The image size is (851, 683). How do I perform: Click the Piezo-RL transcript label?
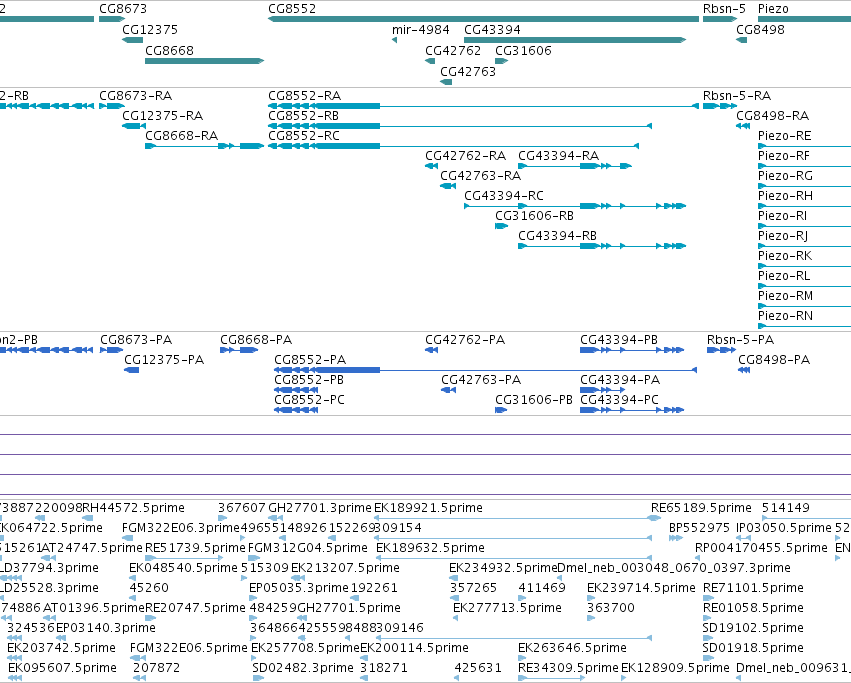[x=784, y=276]
